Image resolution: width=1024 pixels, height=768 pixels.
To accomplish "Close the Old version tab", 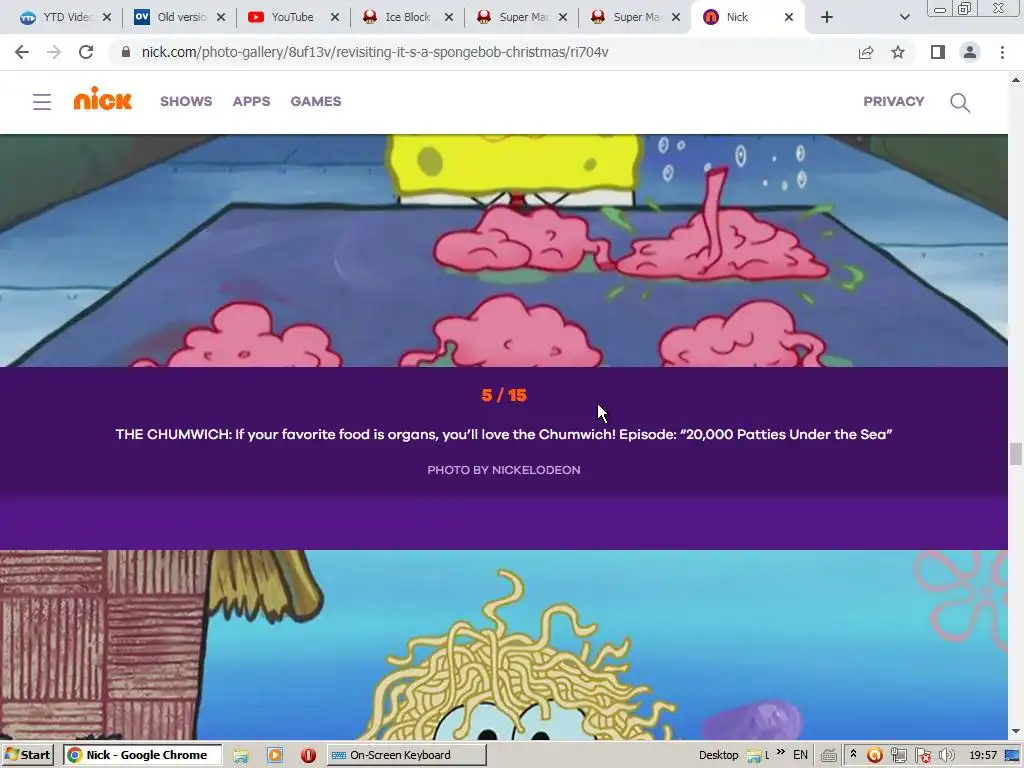I will click(x=221, y=17).
